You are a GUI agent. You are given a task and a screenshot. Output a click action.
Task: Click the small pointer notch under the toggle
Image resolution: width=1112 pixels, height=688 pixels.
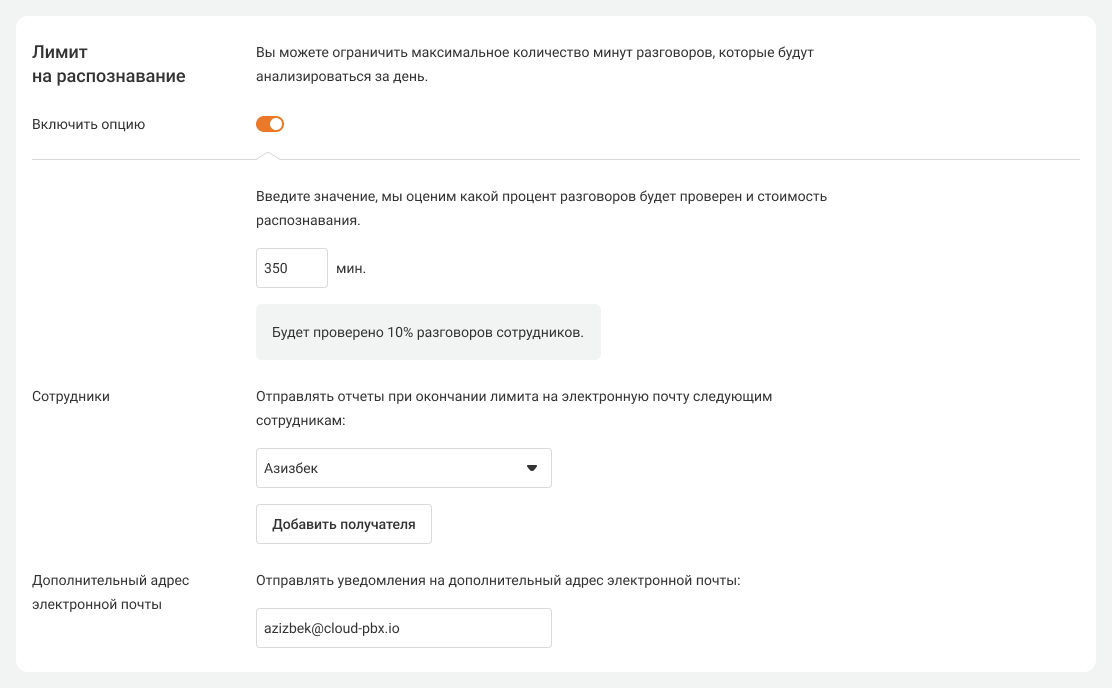click(x=267, y=155)
